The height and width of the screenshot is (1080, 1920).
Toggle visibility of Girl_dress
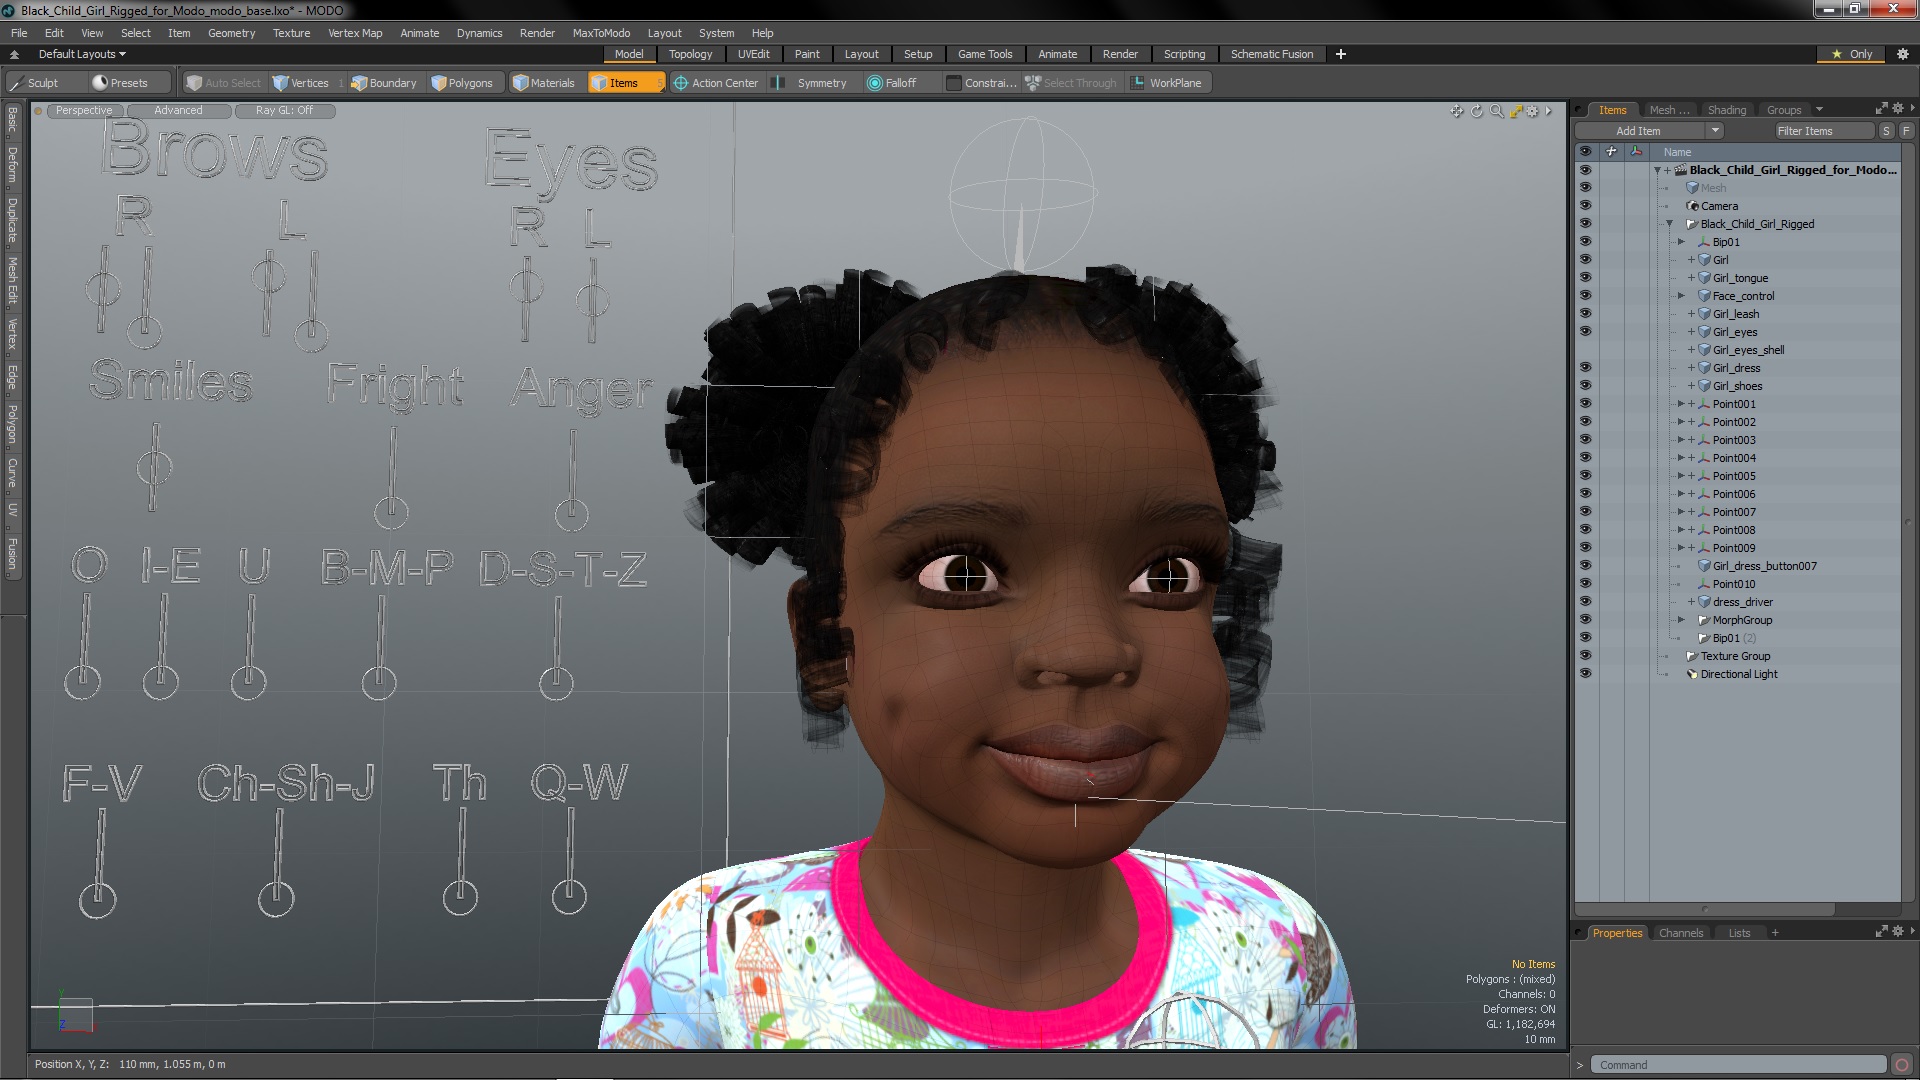1585,368
